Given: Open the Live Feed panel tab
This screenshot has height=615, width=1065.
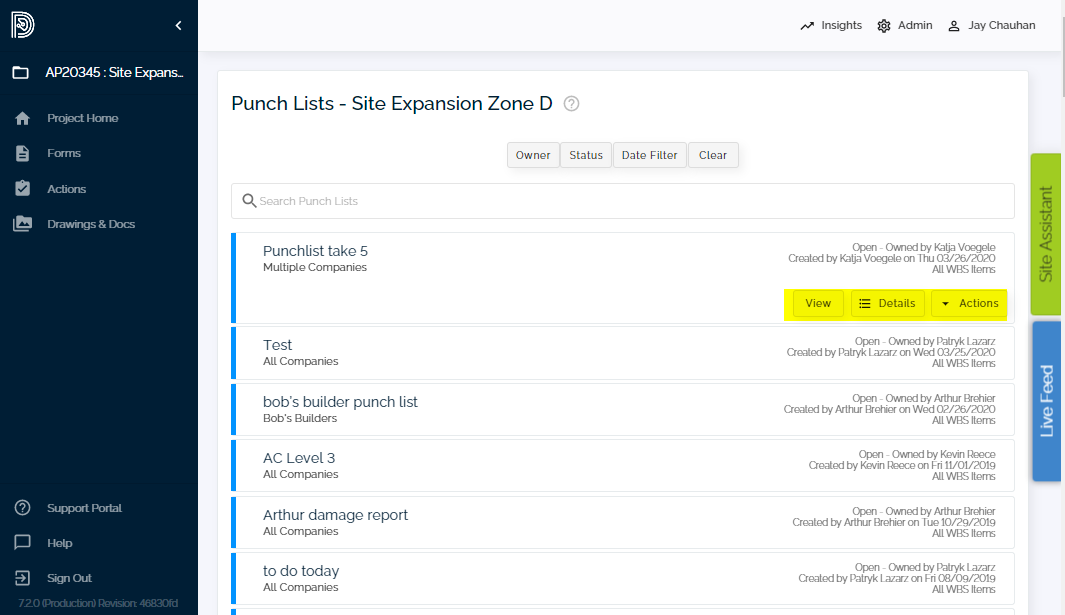Looking at the screenshot, I should click(1046, 399).
